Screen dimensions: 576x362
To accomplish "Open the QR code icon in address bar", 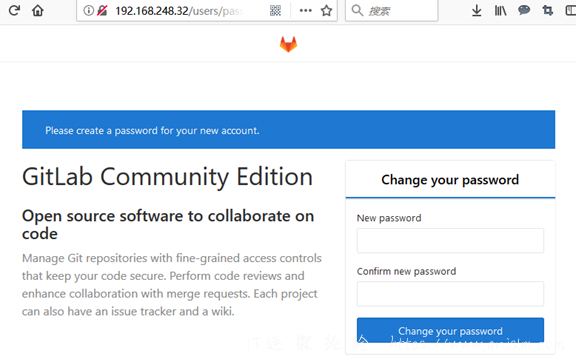I will 275,10.
